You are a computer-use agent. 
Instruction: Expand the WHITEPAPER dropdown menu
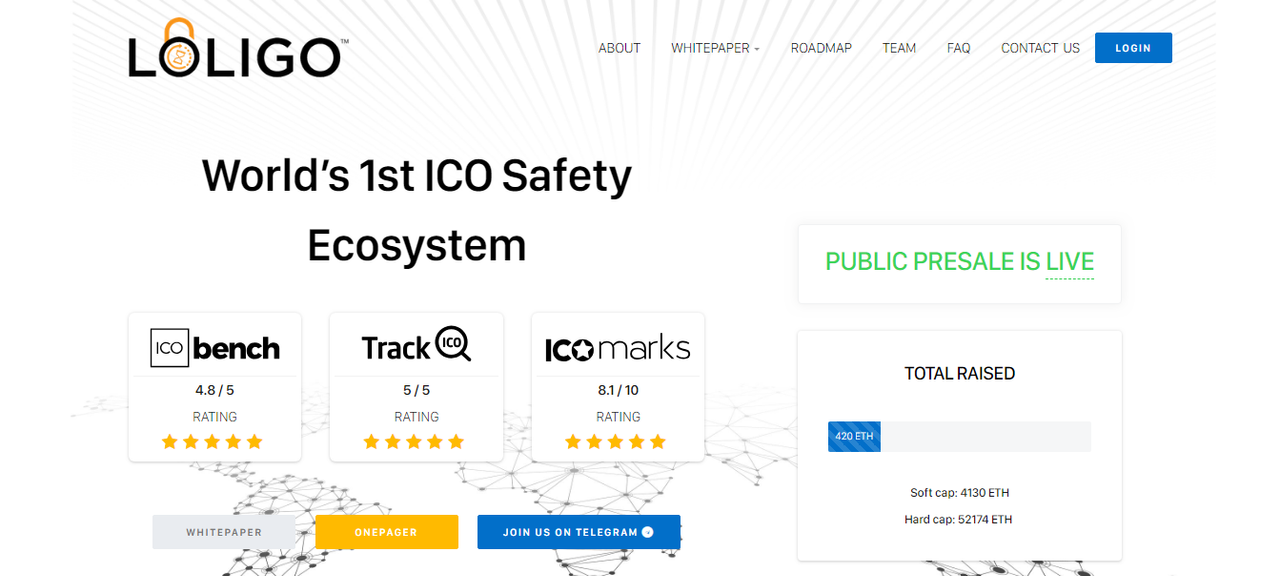(x=715, y=48)
